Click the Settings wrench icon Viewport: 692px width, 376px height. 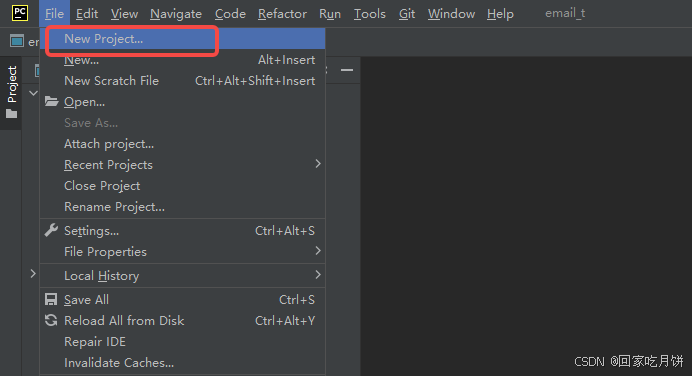51,230
